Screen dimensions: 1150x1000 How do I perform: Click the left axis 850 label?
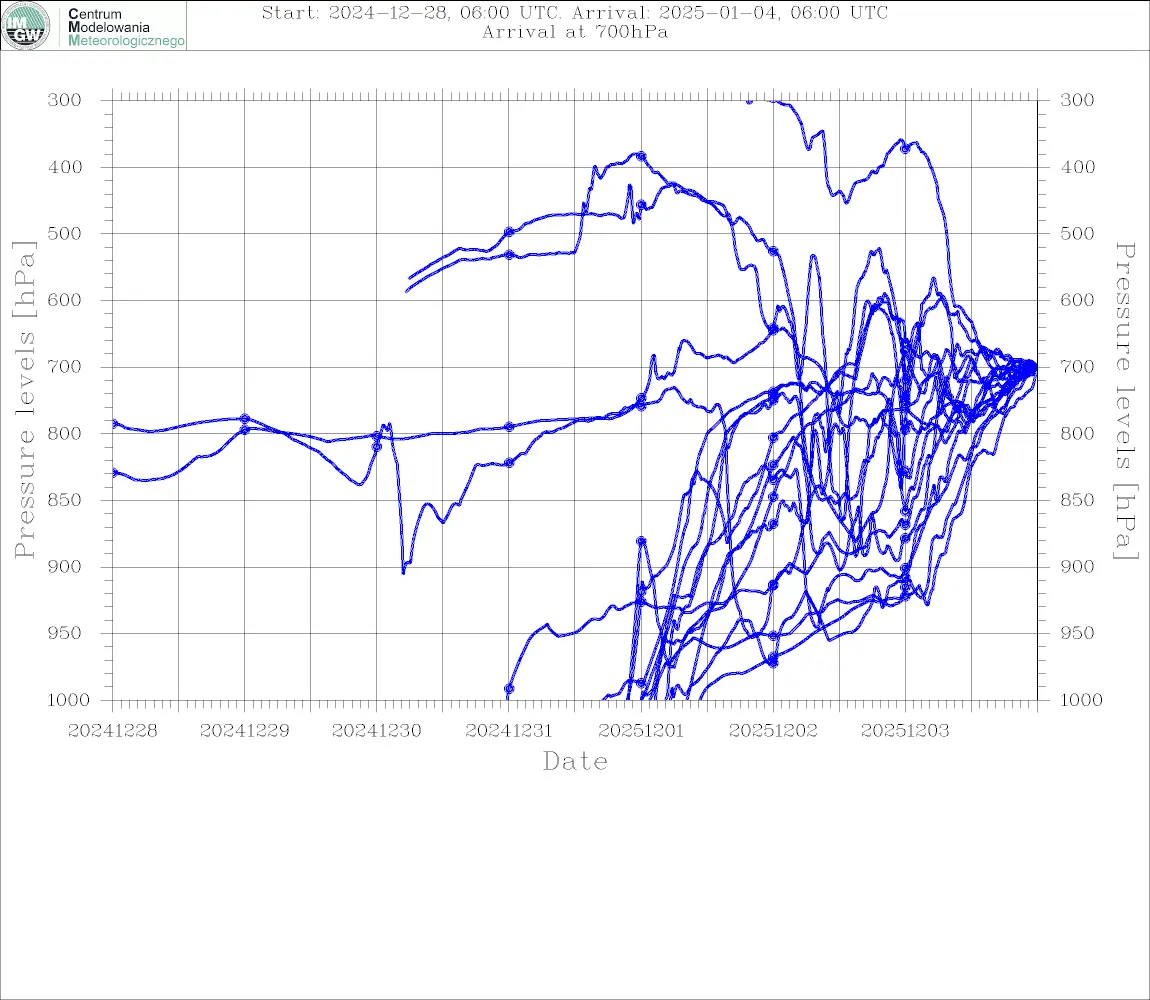(65, 500)
